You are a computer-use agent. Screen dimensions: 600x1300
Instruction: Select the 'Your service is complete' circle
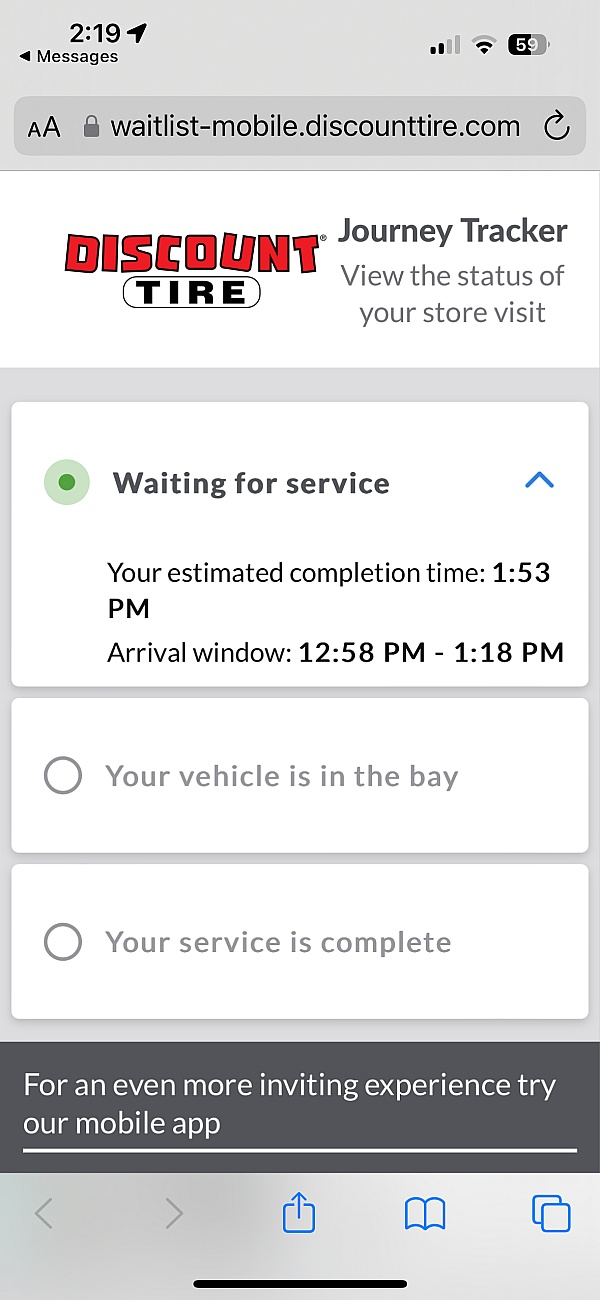coord(63,942)
